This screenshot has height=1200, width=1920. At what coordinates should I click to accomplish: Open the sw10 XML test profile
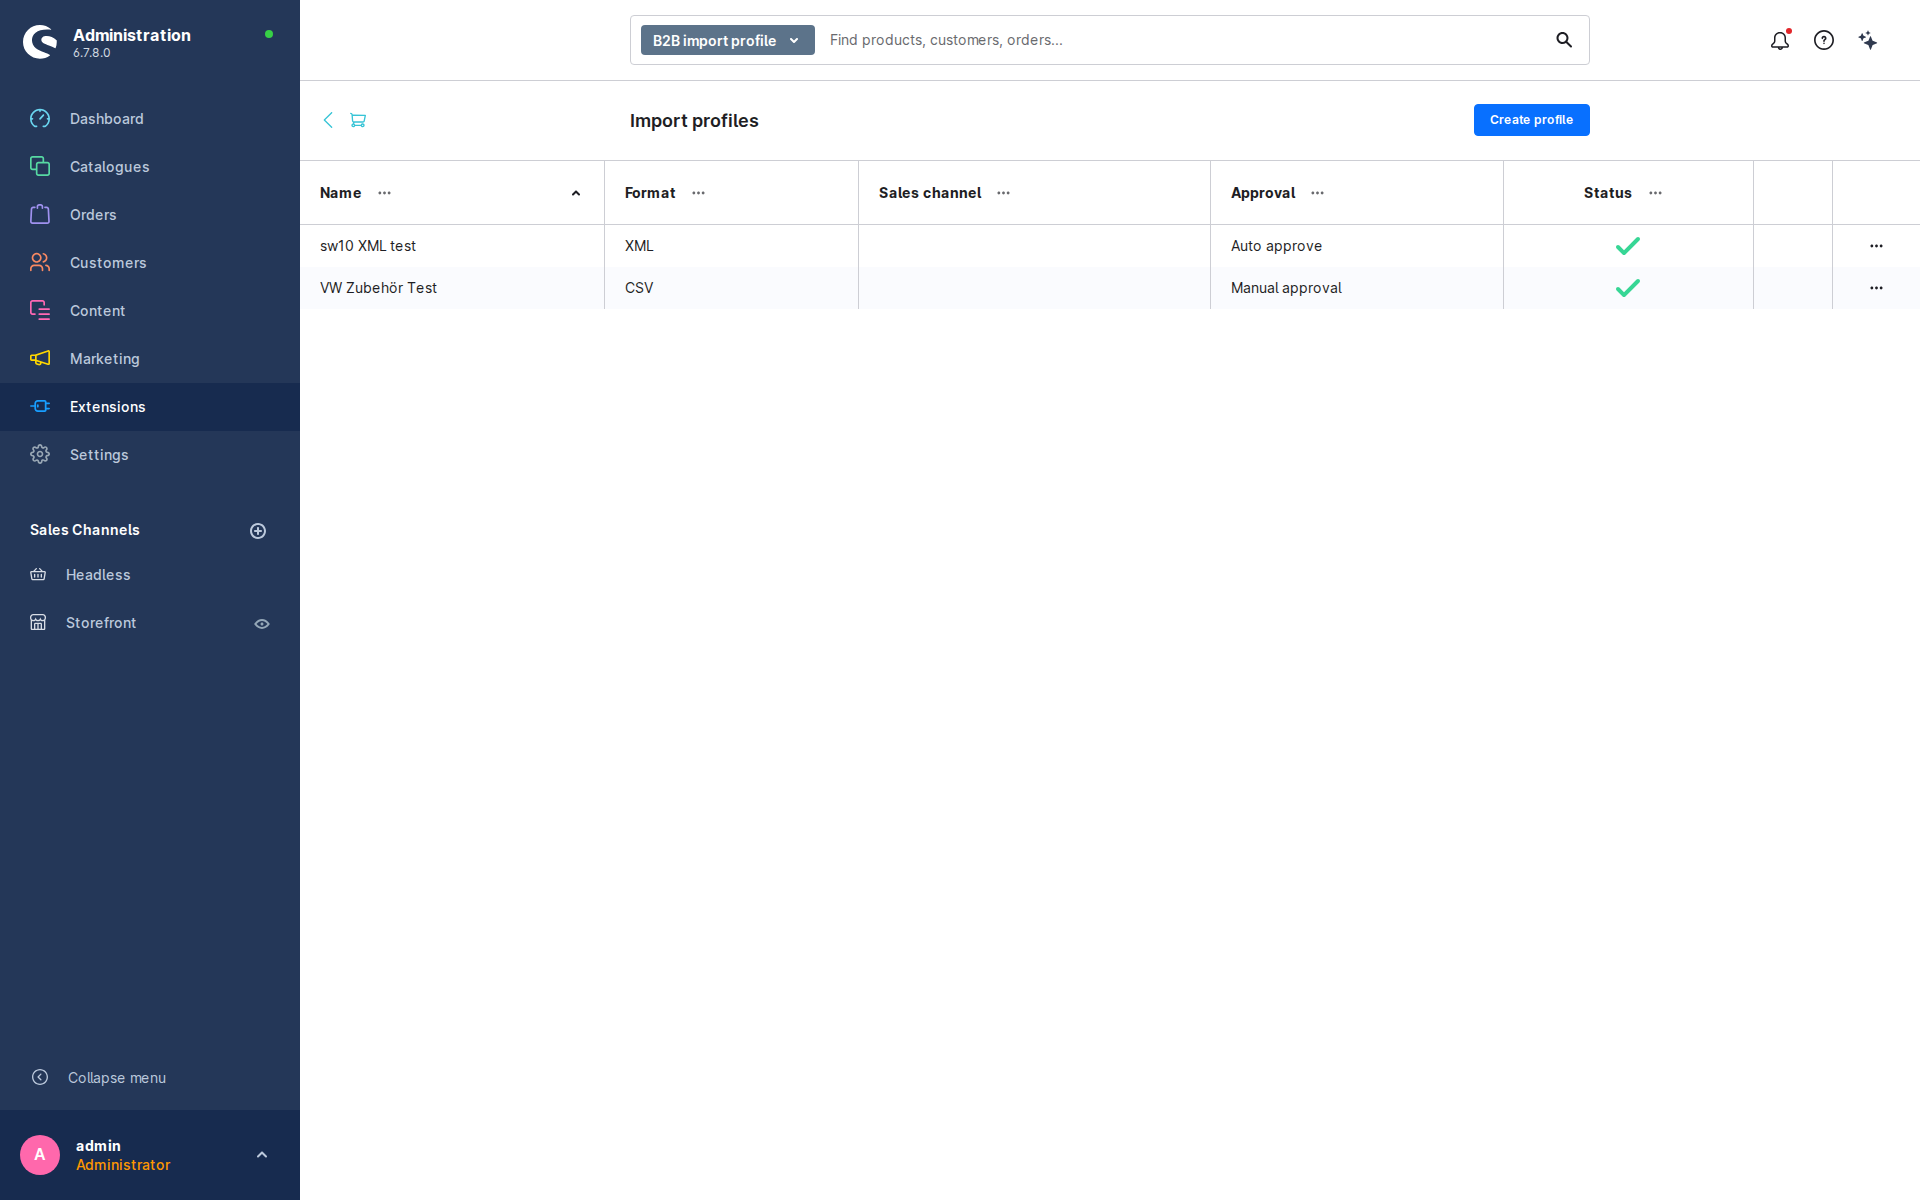pyautogui.click(x=368, y=246)
